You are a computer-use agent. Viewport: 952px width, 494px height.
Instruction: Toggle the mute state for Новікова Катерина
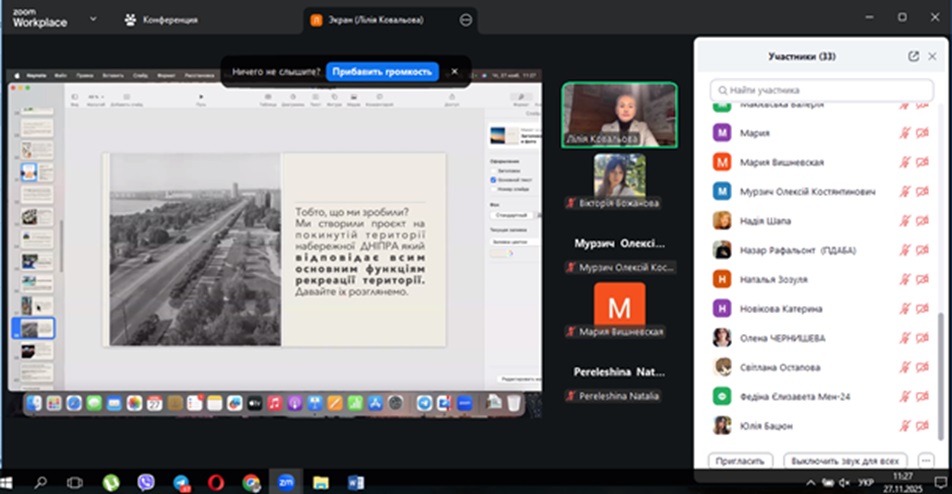click(904, 309)
